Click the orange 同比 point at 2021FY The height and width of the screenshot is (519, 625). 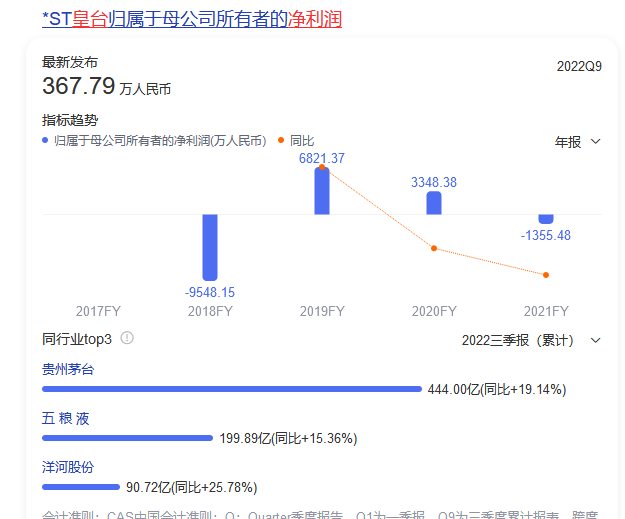[x=546, y=275]
